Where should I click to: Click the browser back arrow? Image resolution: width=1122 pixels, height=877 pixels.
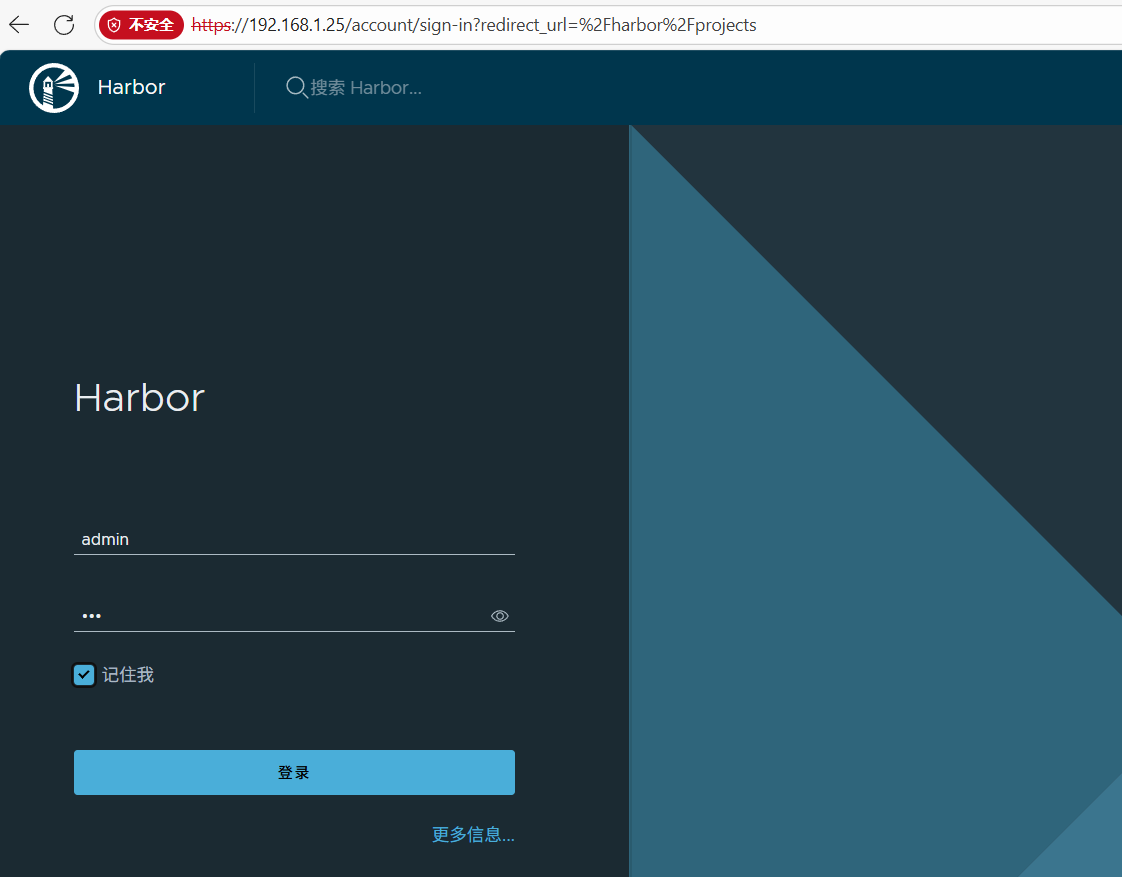pos(19,25)
